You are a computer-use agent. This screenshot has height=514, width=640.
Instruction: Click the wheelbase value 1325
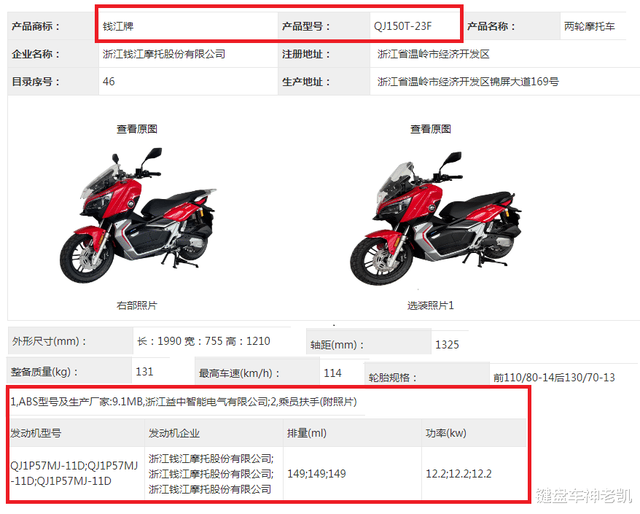[x=447, y=345]
